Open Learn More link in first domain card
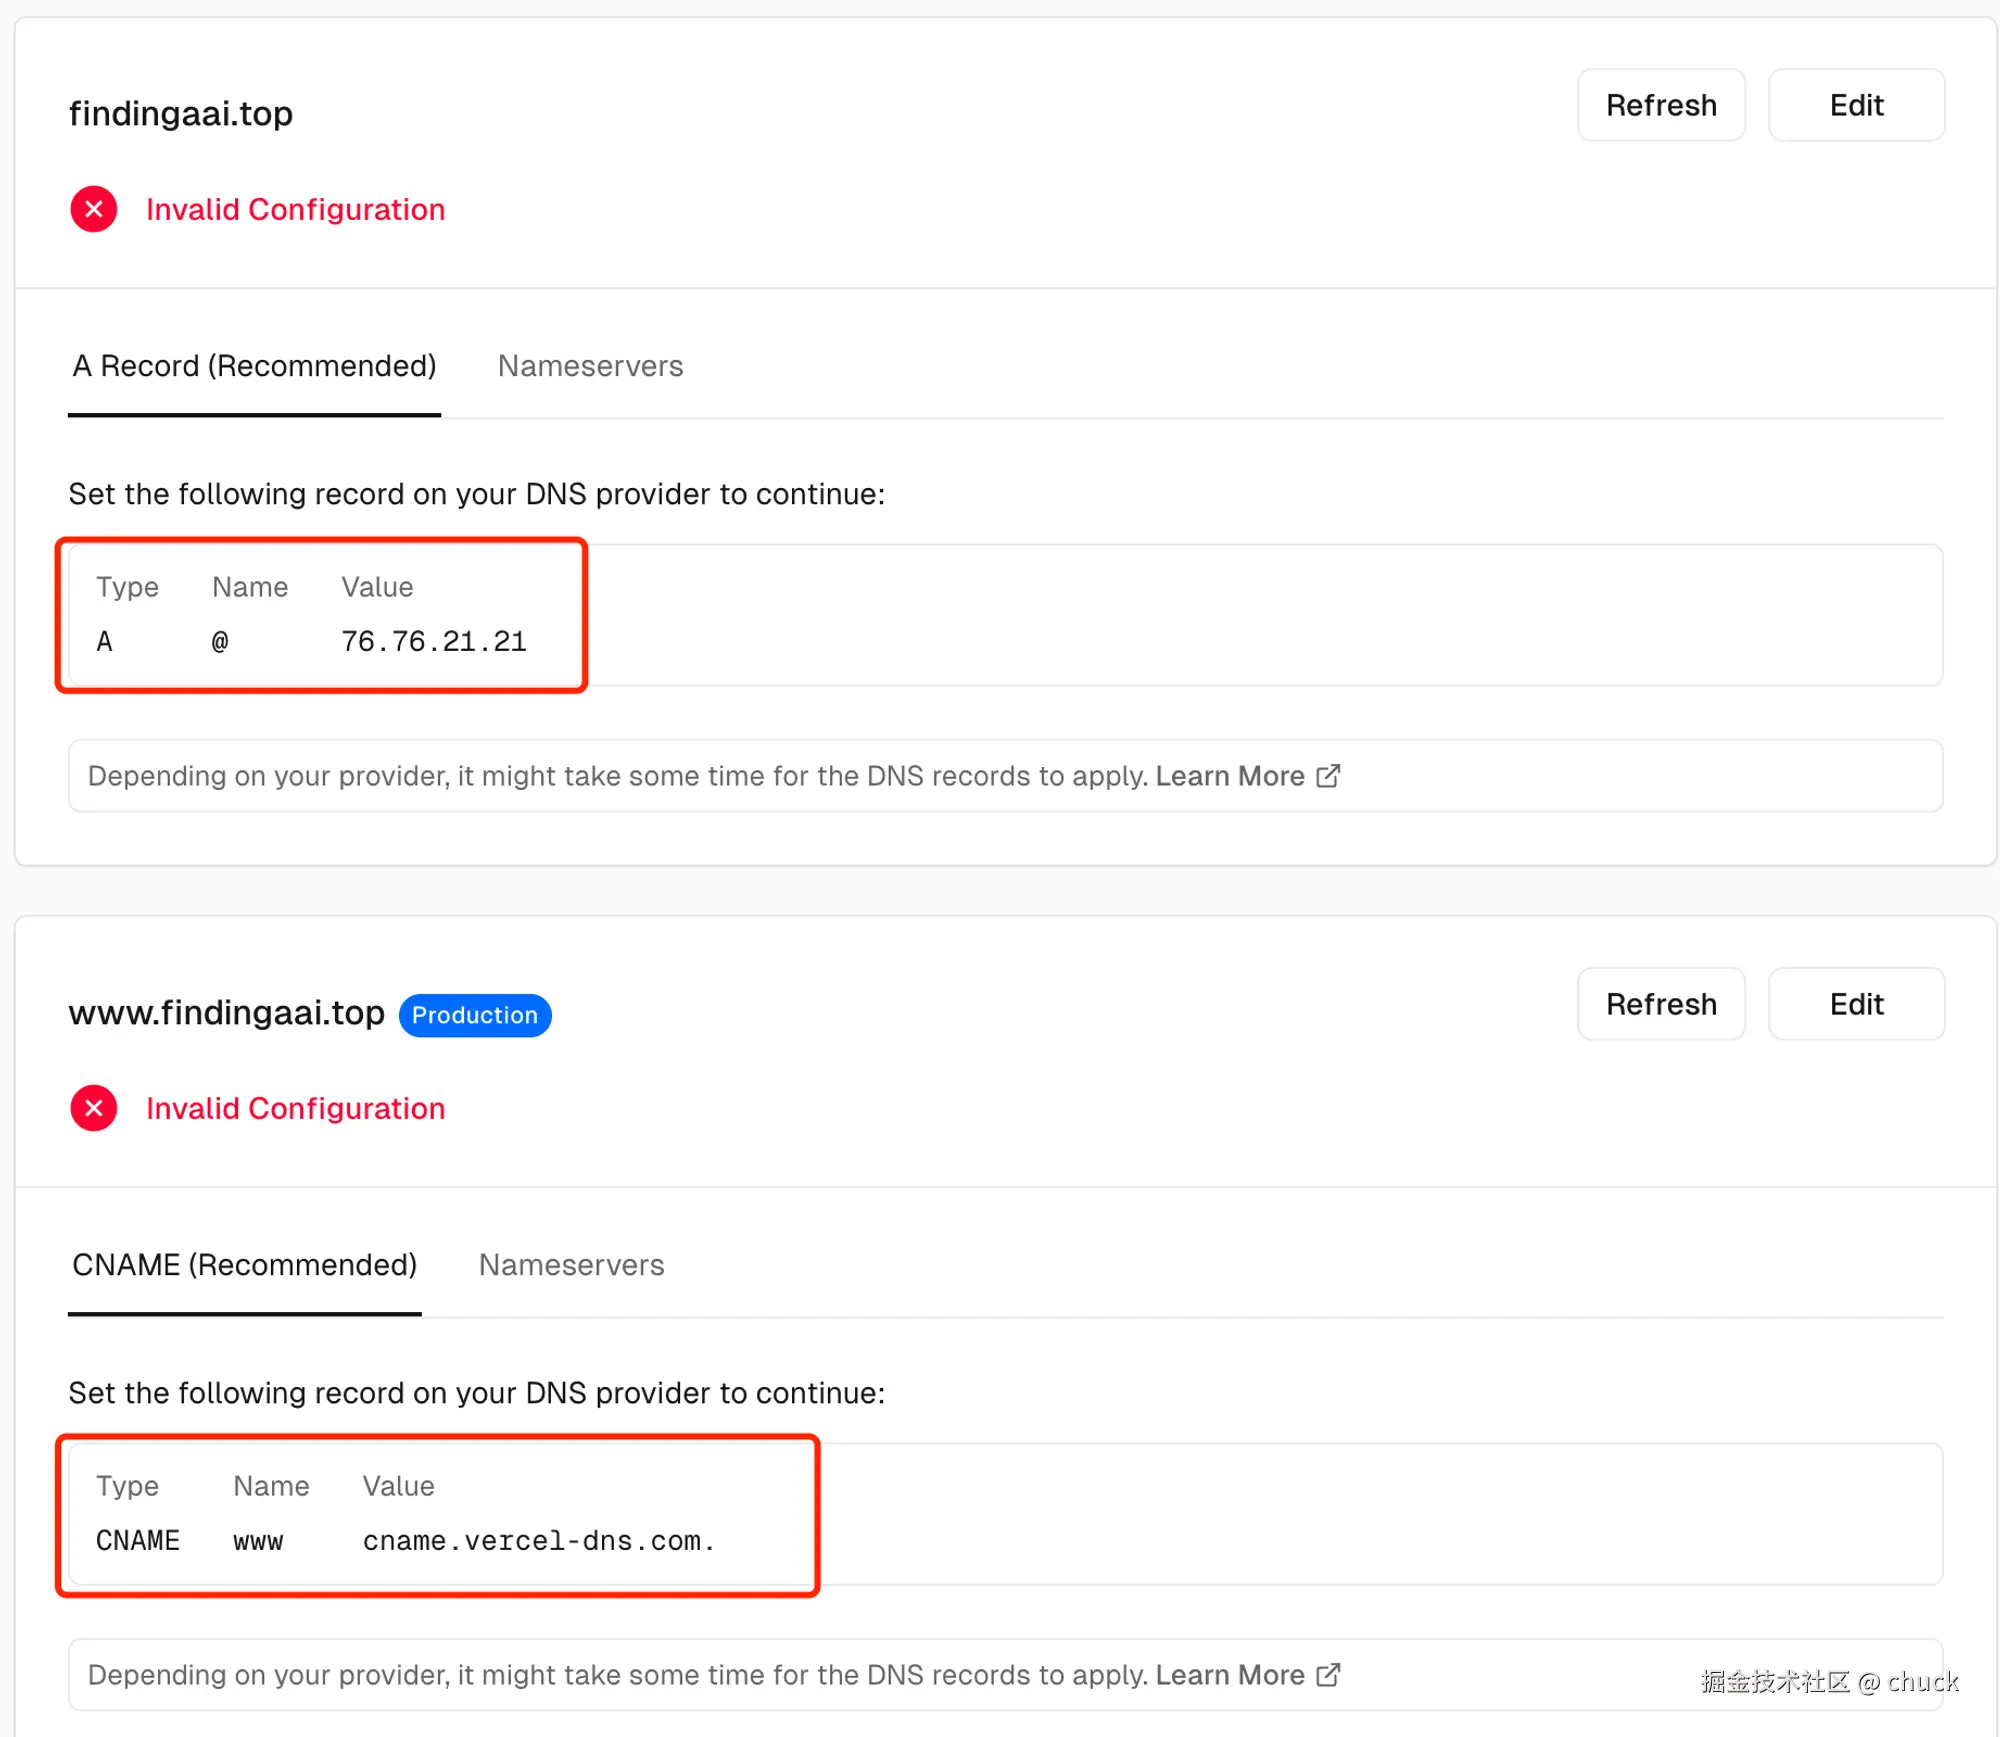Viewport: 2000px width, 1737px height. (x=1230, y=776)
